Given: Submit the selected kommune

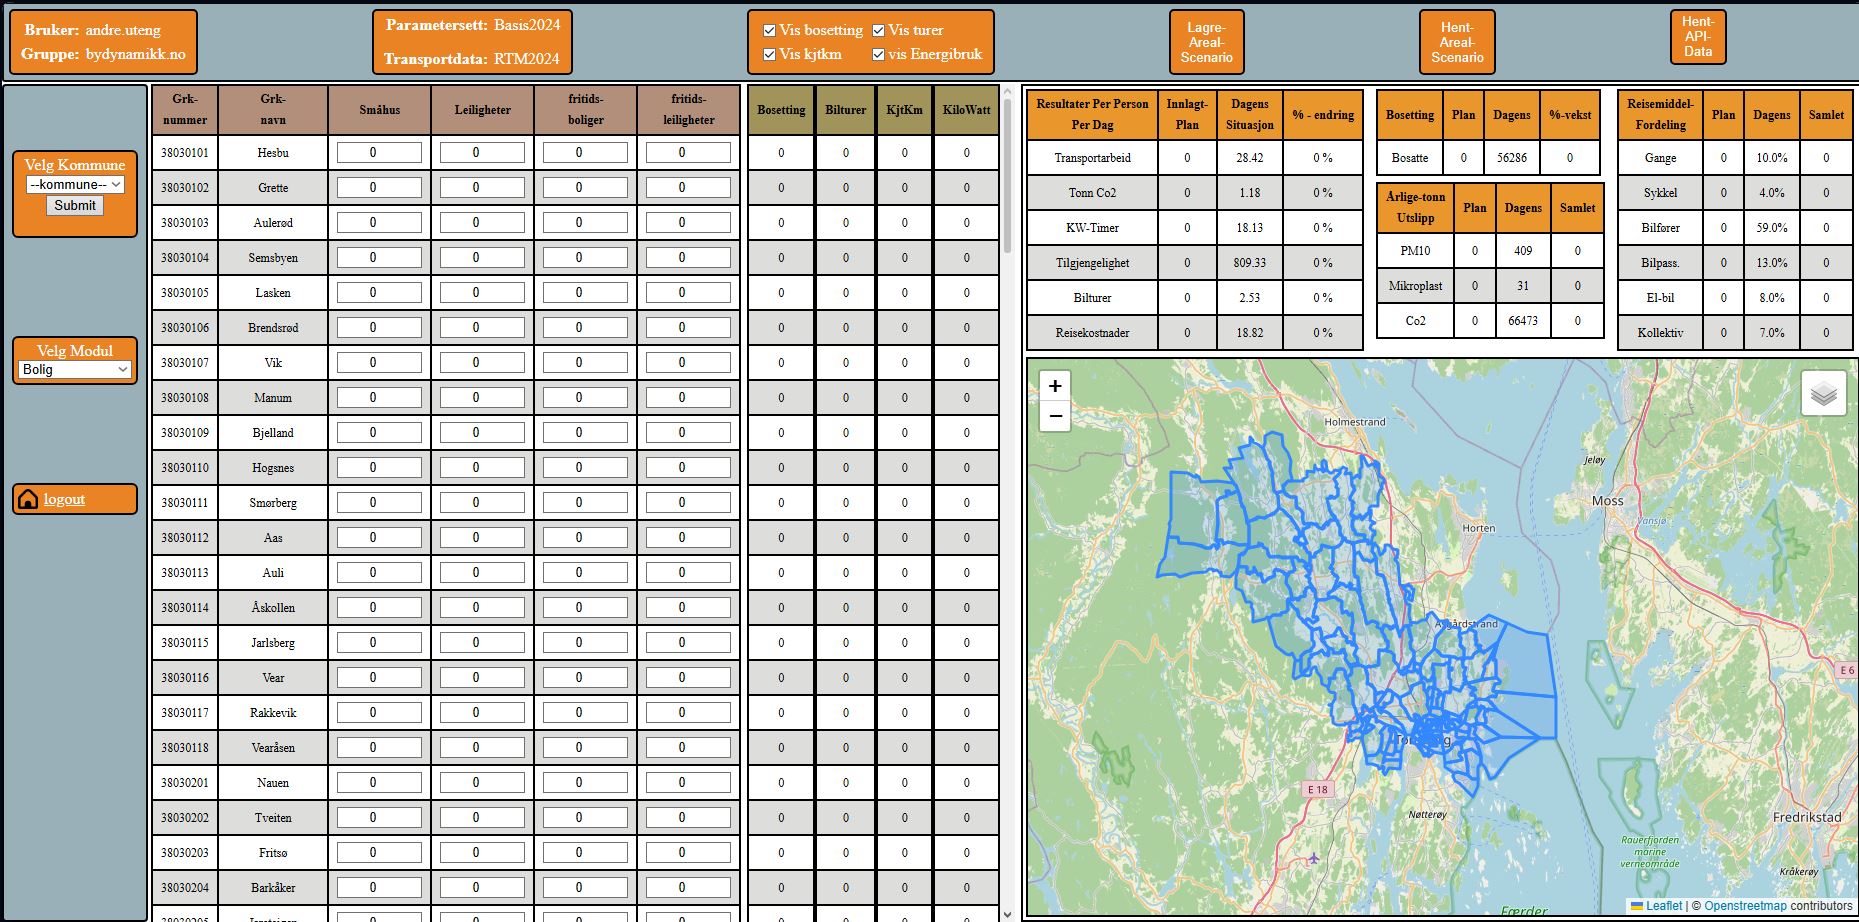Looking at the screenshot, I should 75,206.
